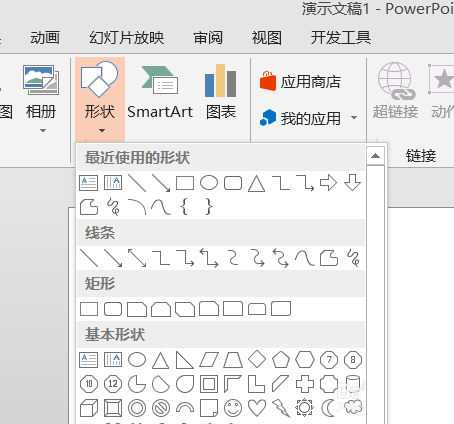Click the 超链接 hyperlink button

(x=395, y=91)
